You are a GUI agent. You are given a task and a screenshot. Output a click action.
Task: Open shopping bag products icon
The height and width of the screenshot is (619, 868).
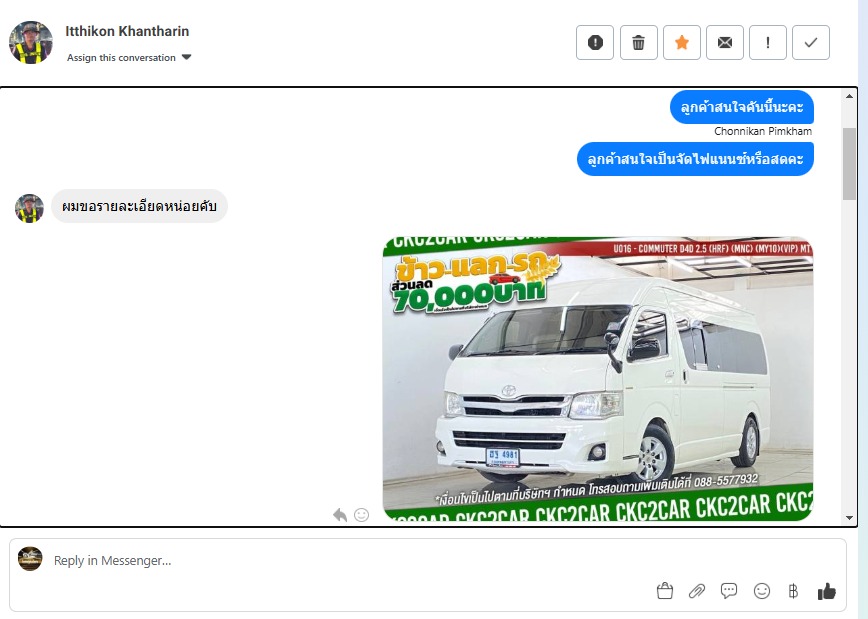665,591
